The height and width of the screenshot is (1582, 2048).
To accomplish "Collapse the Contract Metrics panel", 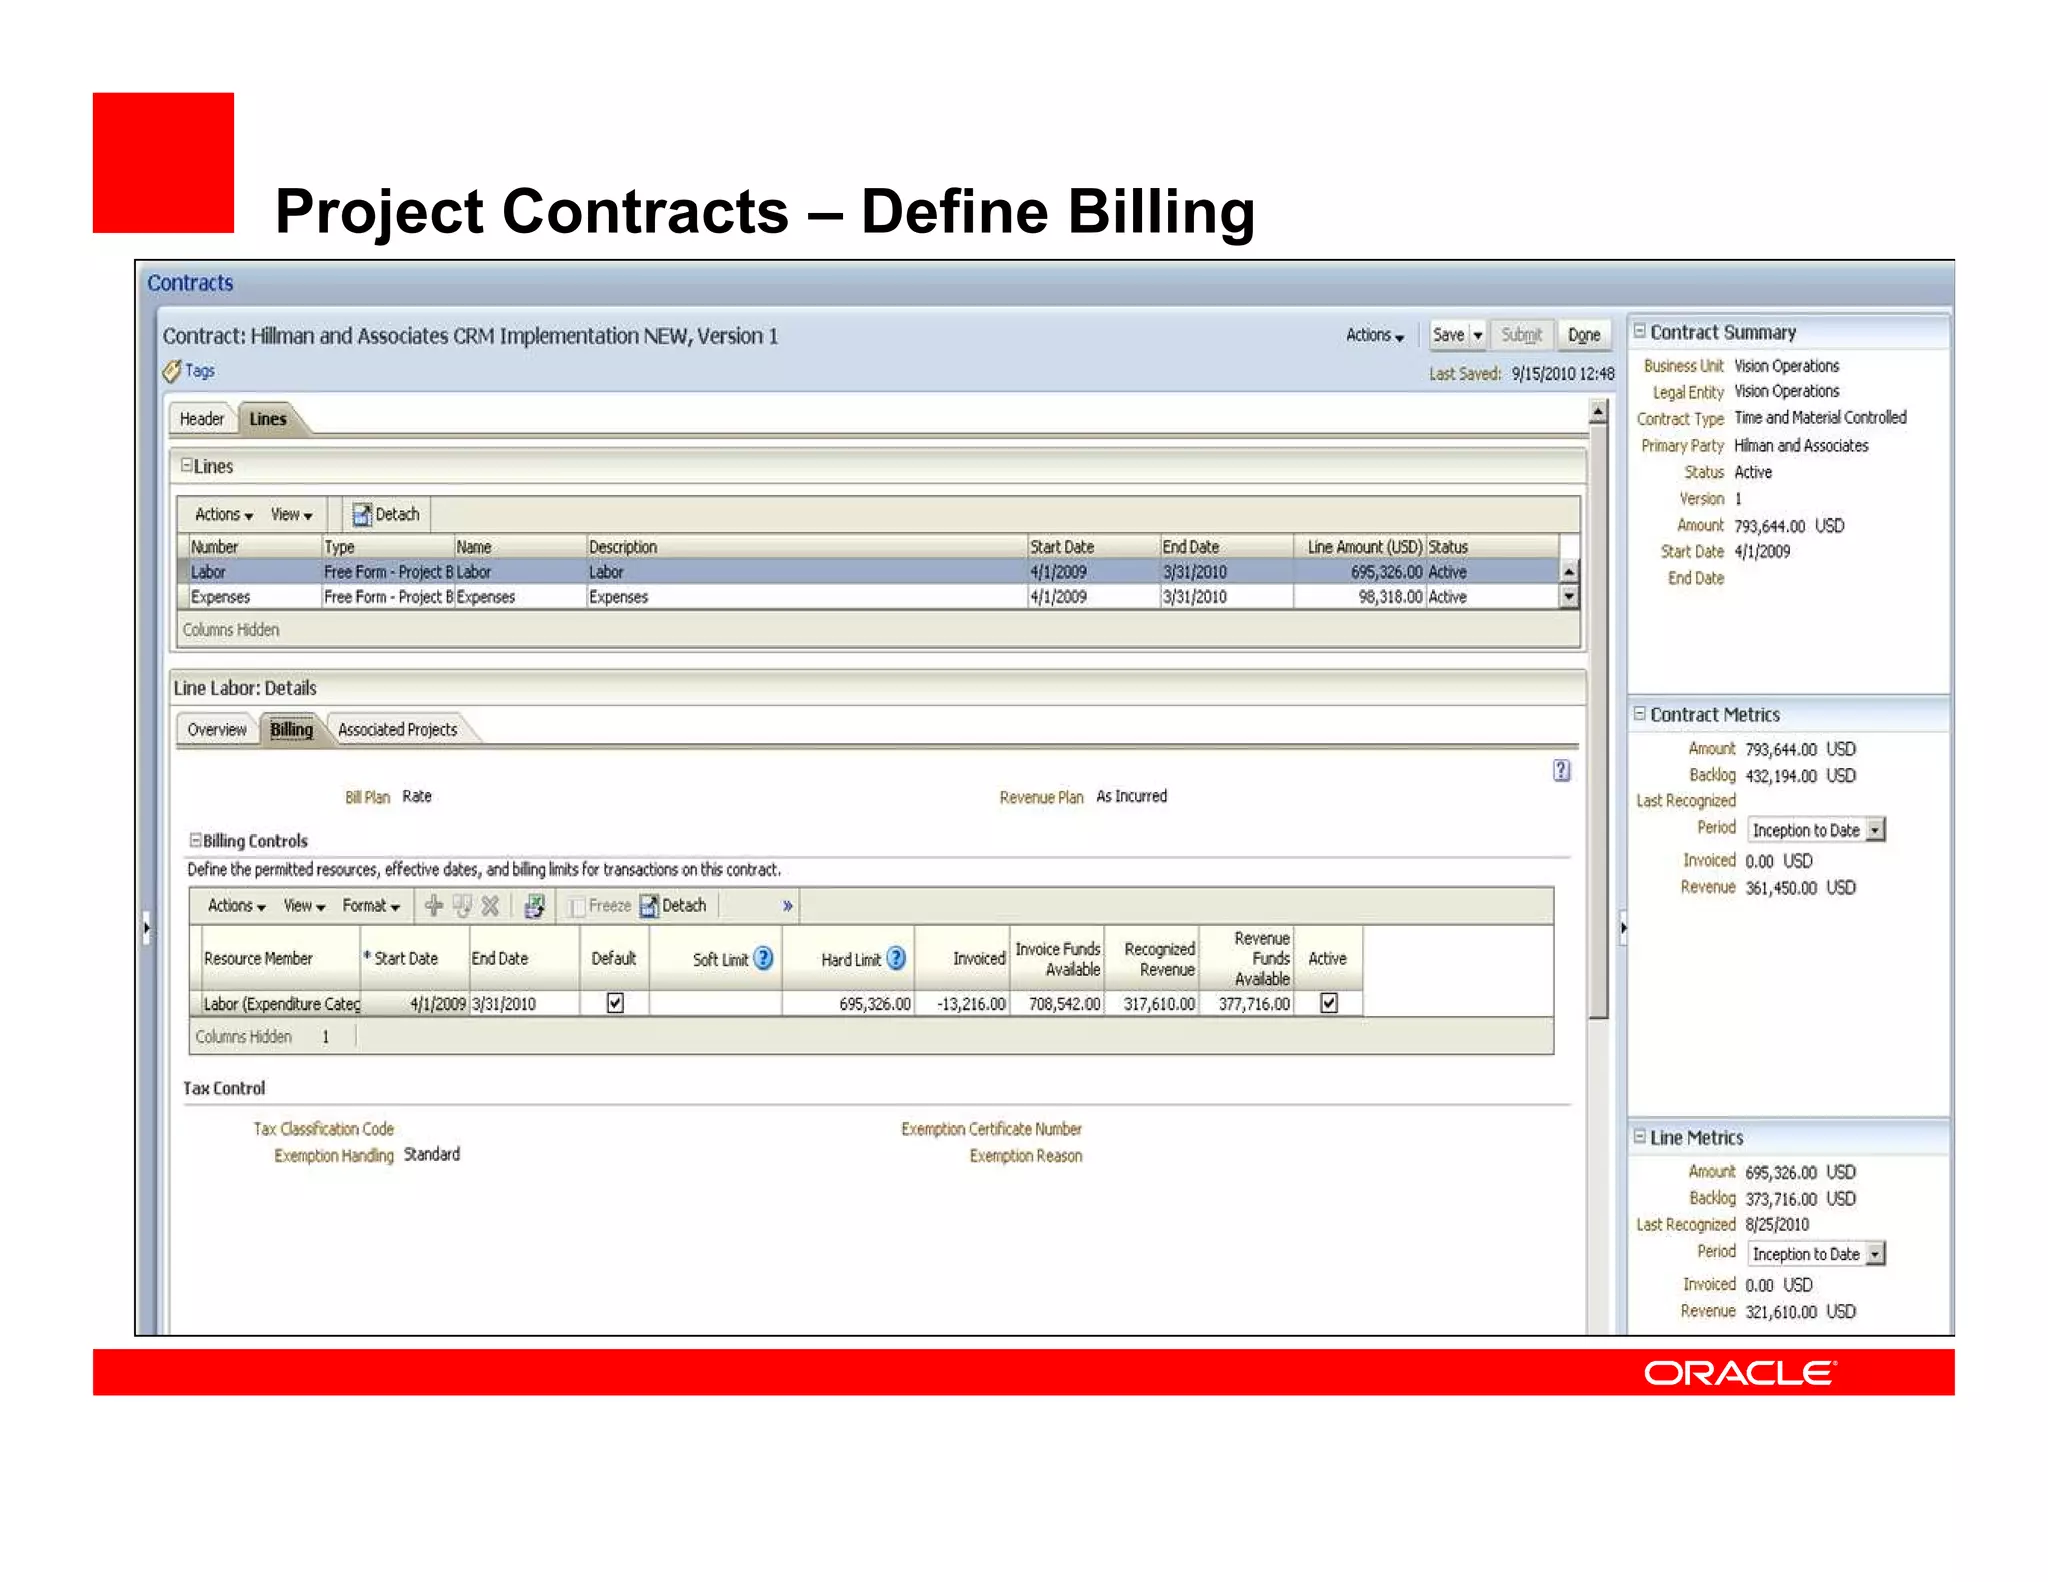I will tap(1640, 714).
